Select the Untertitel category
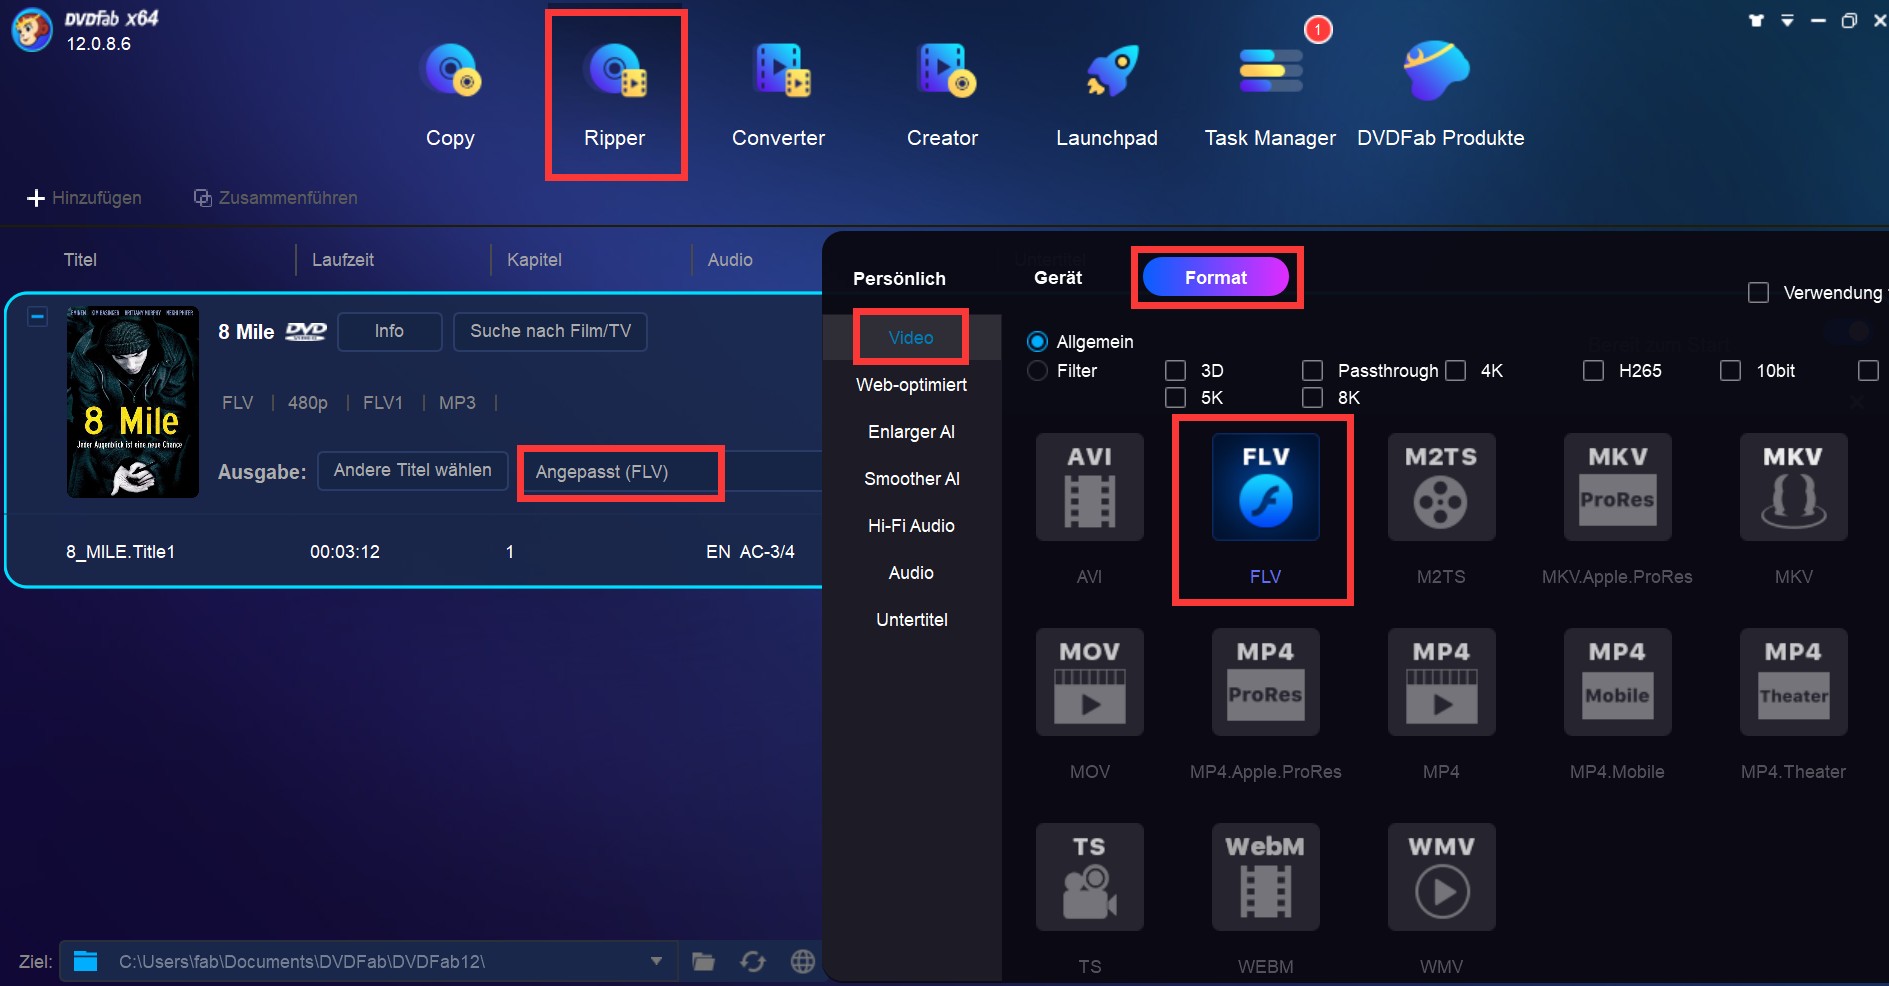 coord(911,620)
